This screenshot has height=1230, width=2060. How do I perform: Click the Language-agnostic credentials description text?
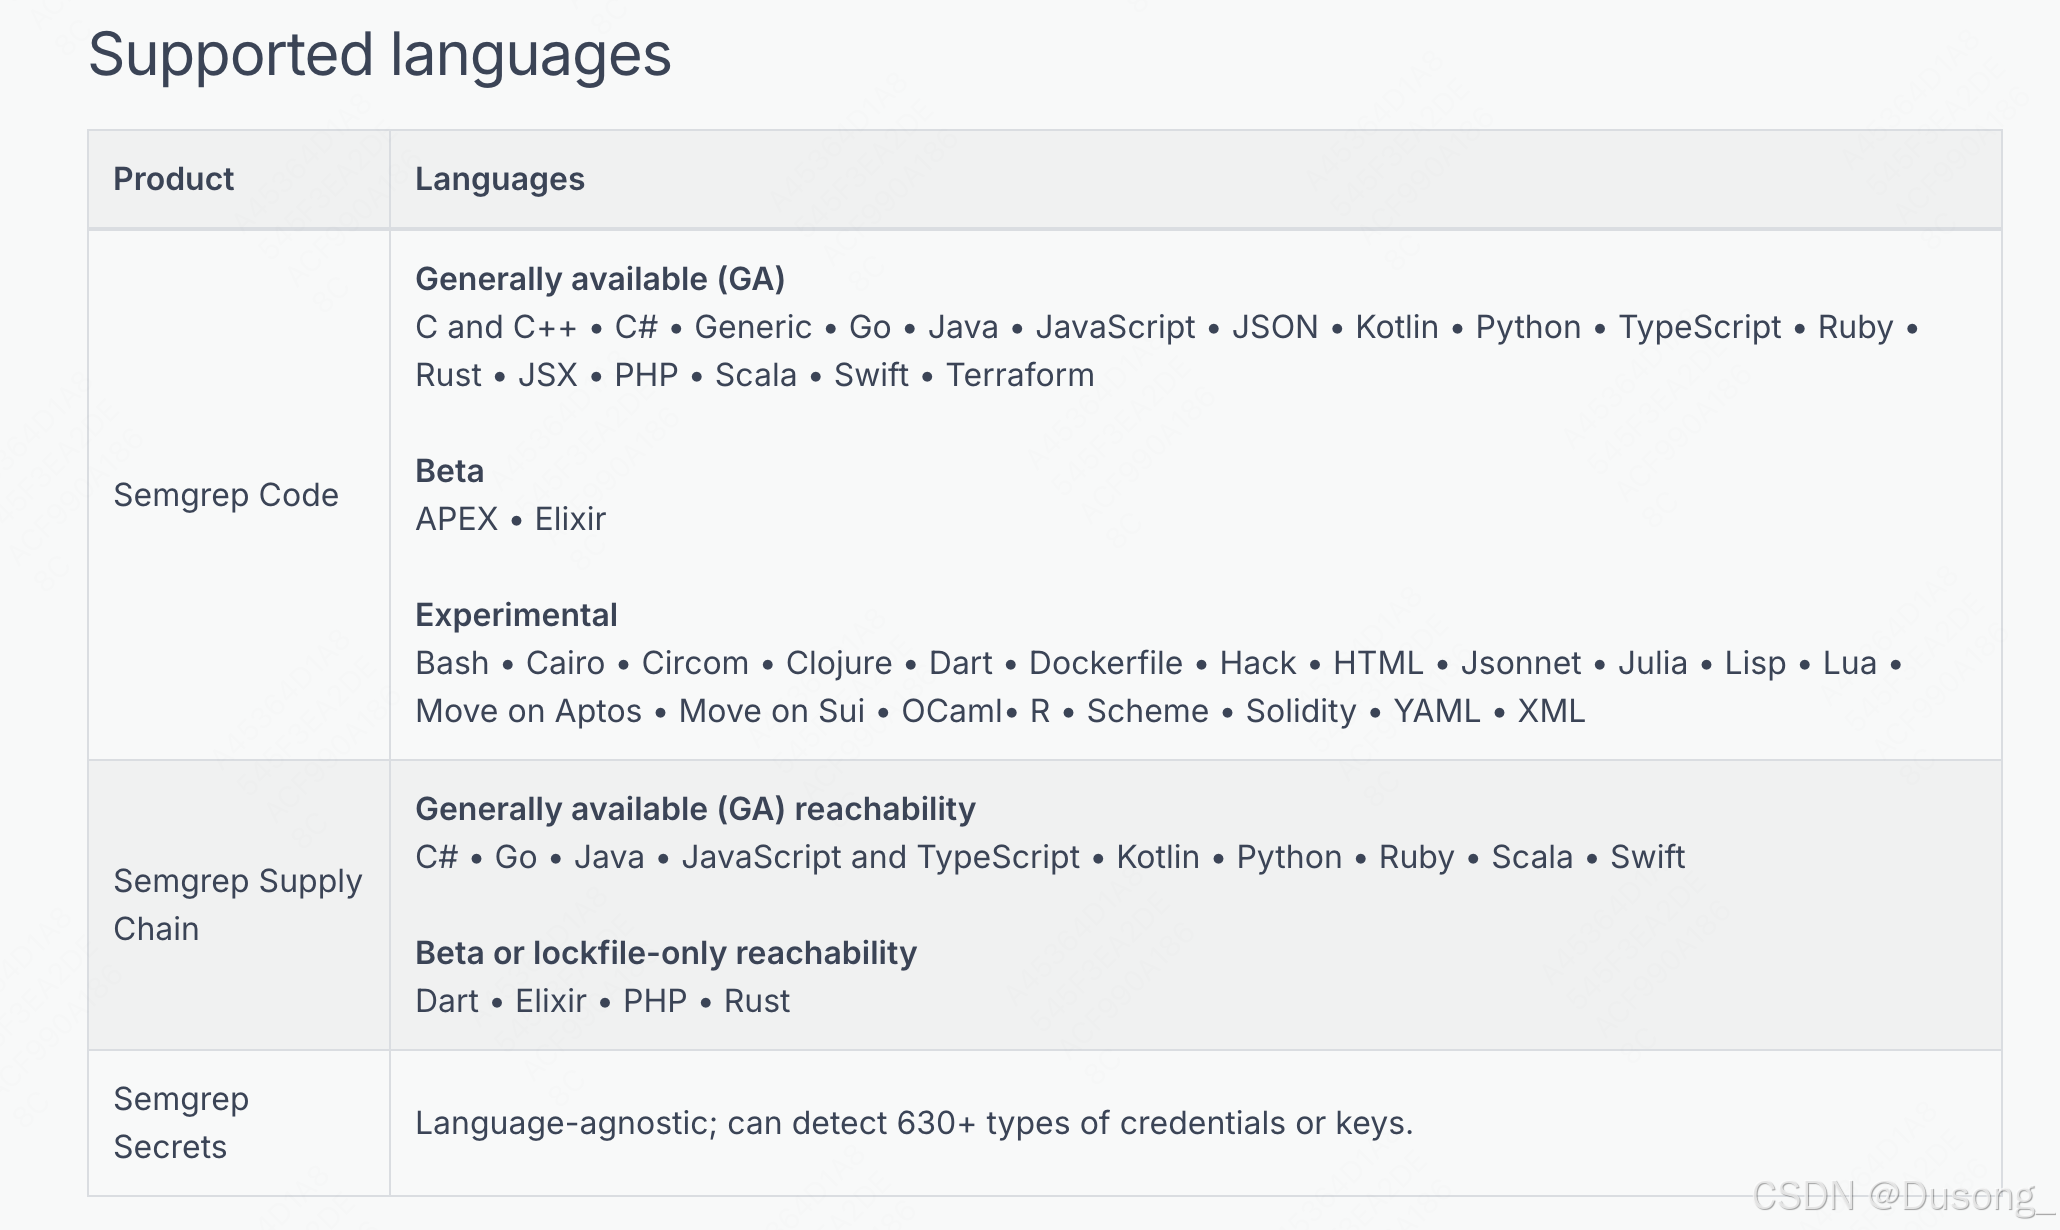913,1123
